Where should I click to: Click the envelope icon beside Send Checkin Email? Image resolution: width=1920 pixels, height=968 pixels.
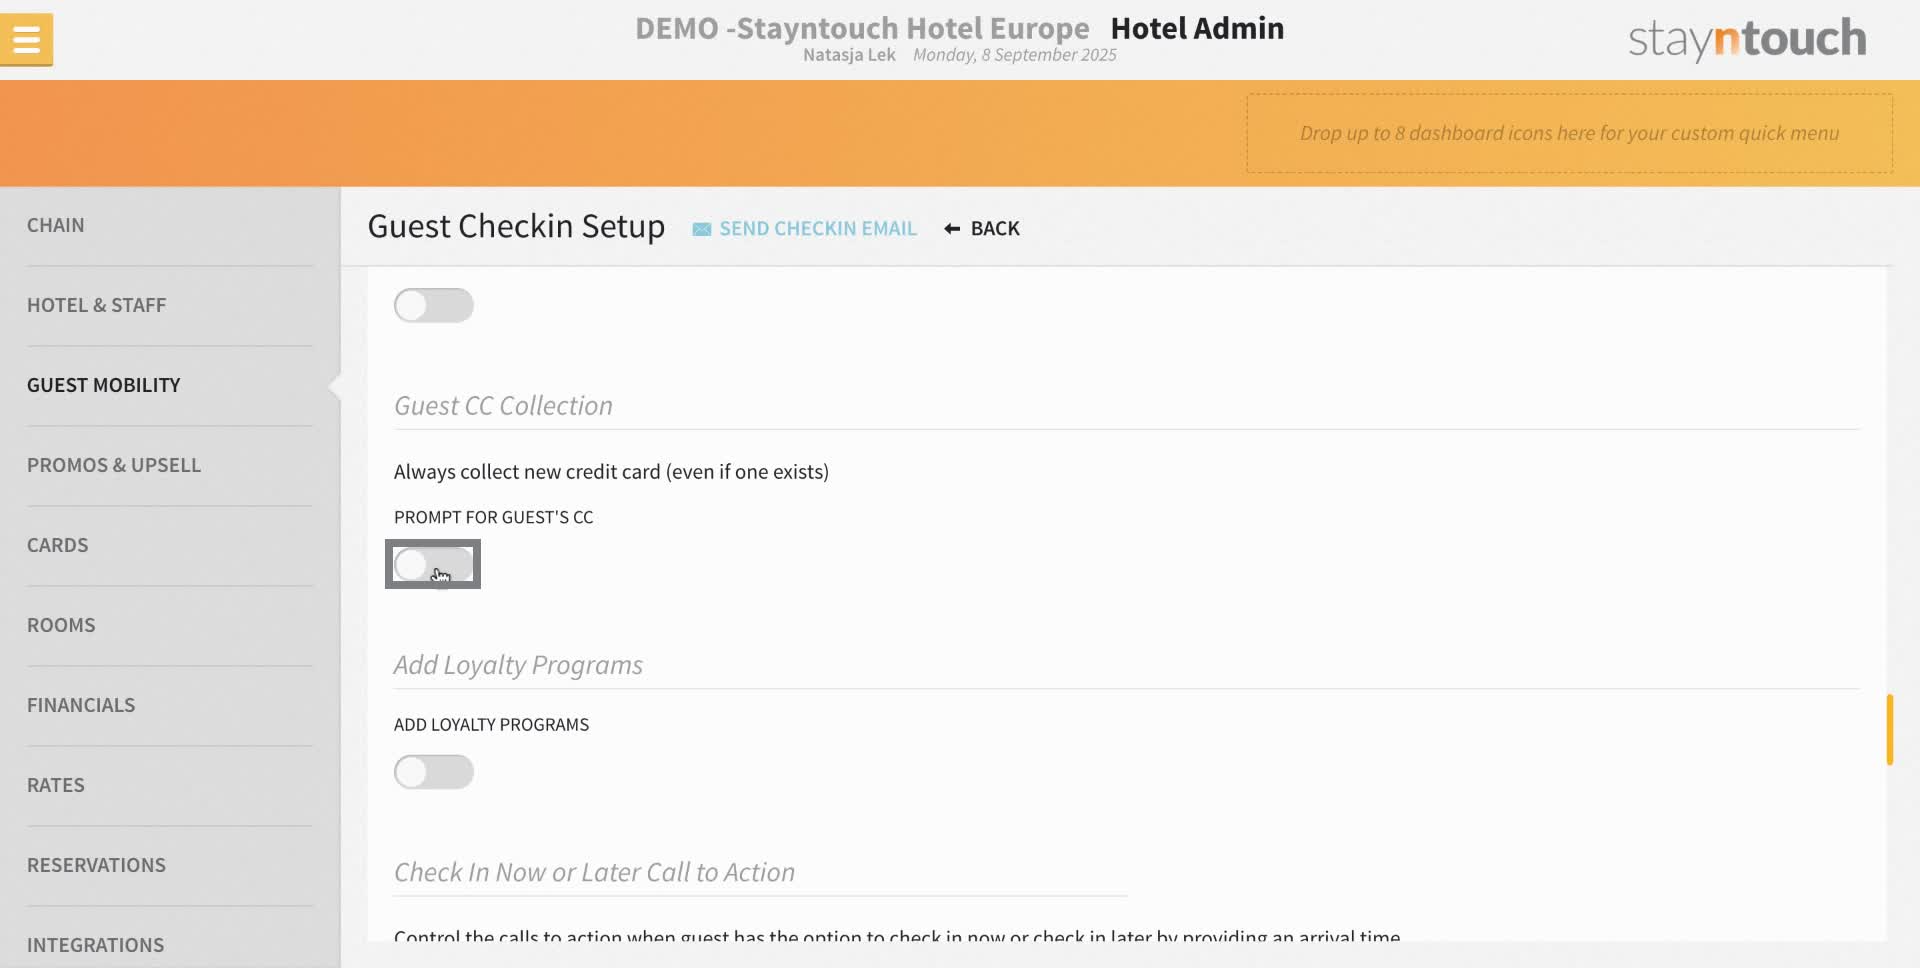(701, 228)
